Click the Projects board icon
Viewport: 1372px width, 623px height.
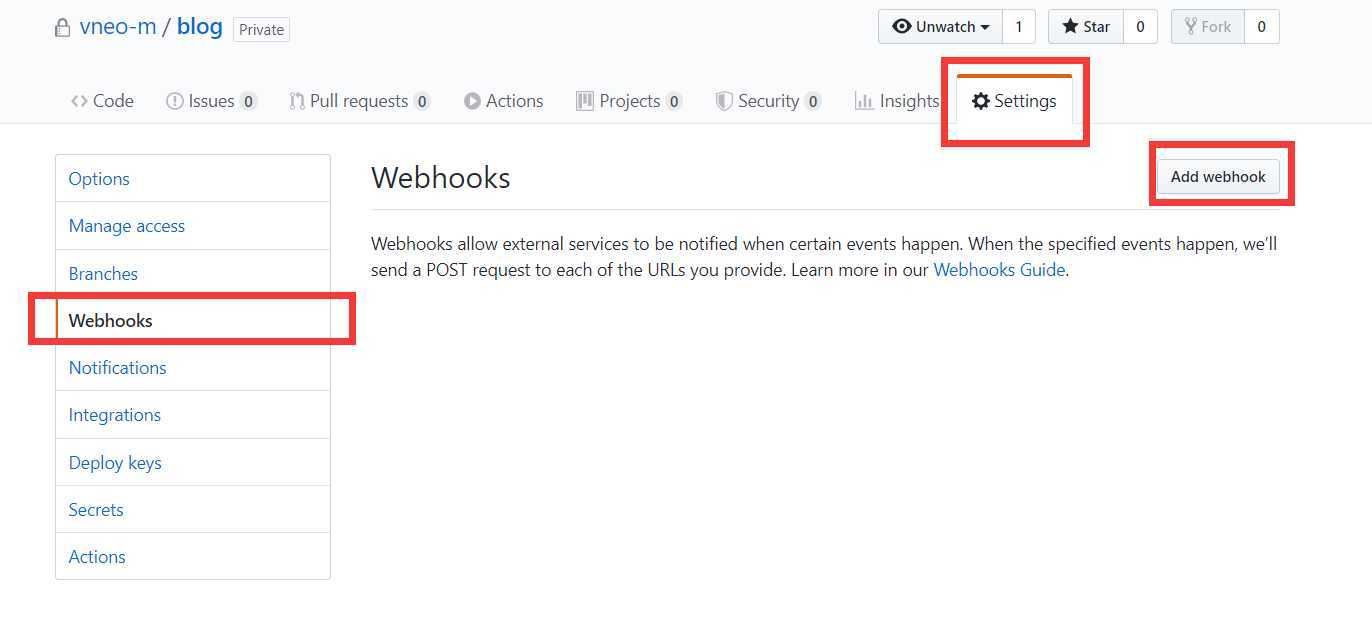[x=585, y=101]
